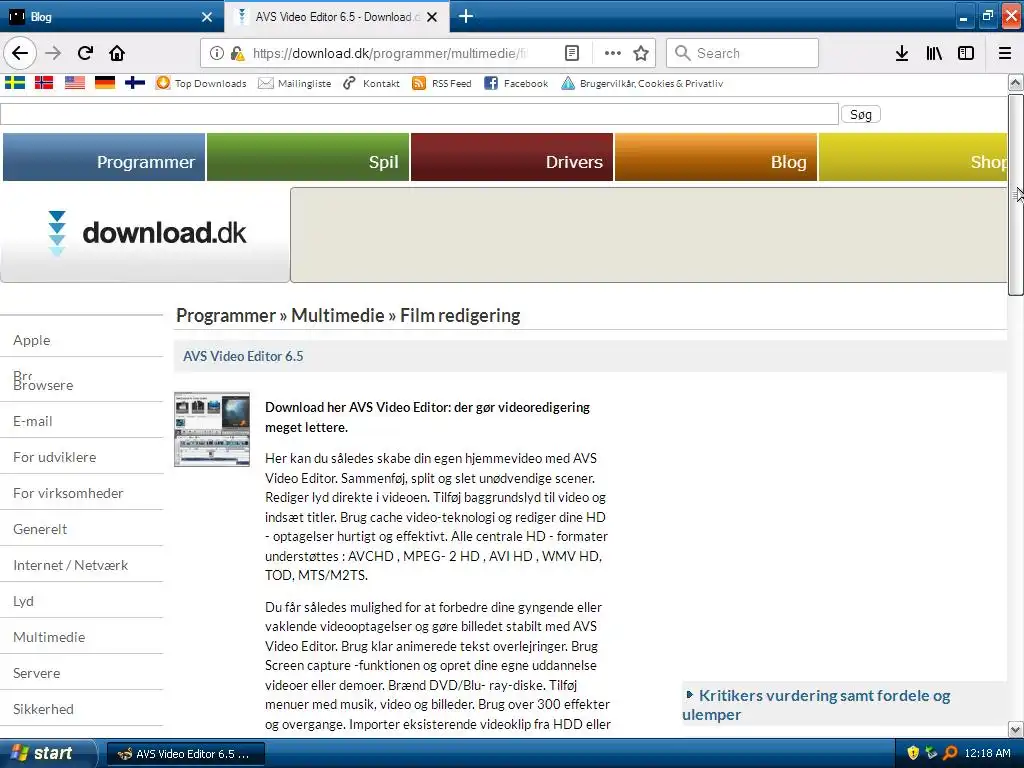Screen dimensions: 1024x768
Task: Open the AVS Video Editor screenshot thumbnail
Action: point(212,429)
